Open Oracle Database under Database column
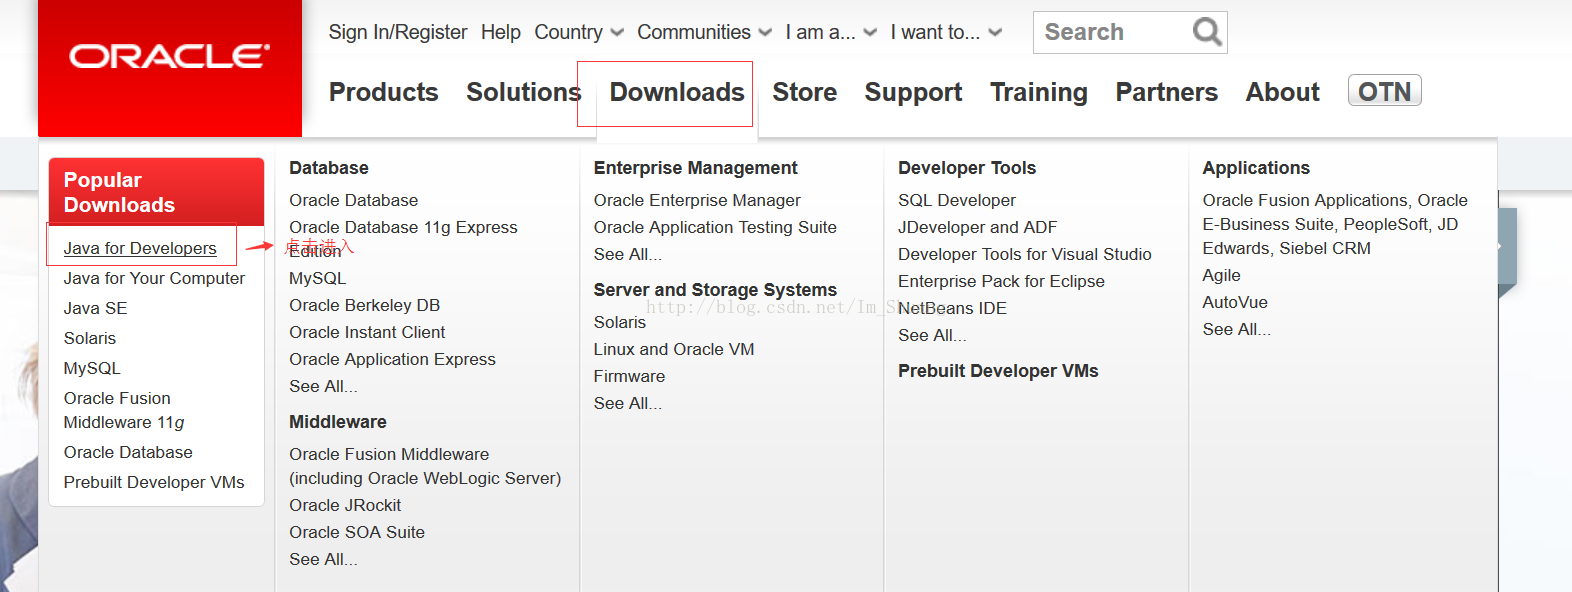 tap(354, 200)
